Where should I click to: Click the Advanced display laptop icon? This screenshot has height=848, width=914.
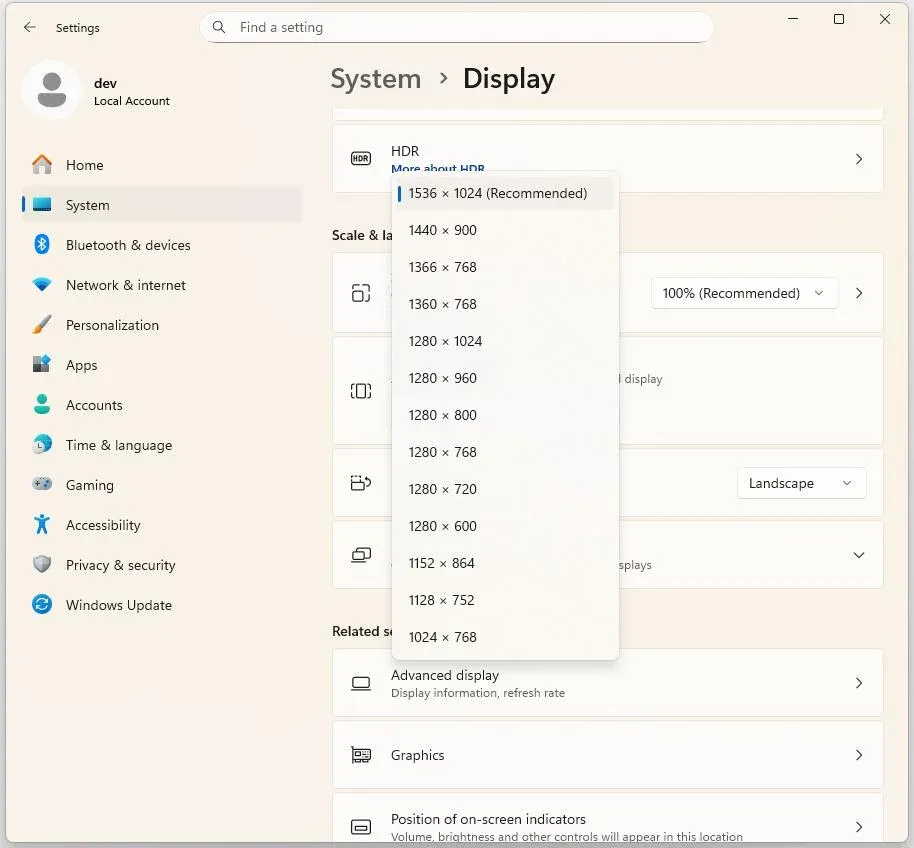click(x=361, y=683)
